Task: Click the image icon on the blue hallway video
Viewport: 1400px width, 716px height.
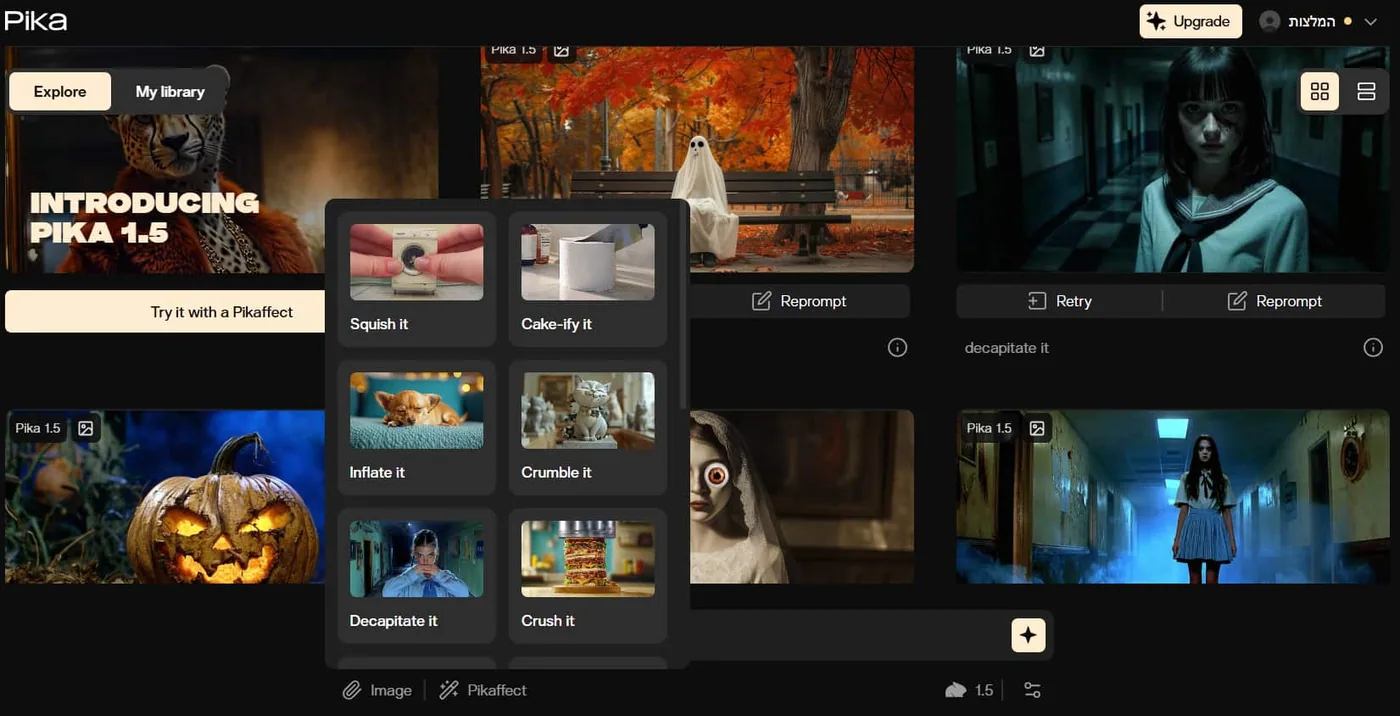Action: click(1037, 428)
